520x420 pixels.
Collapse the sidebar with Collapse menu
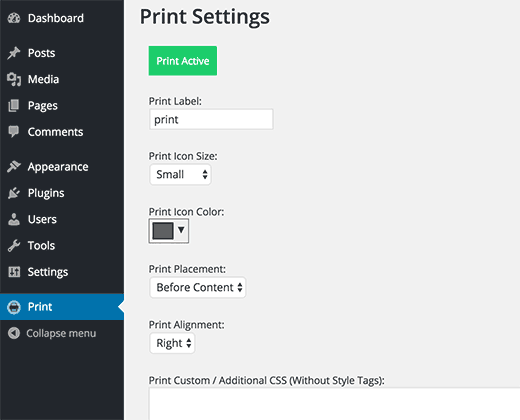pos(52,333)
